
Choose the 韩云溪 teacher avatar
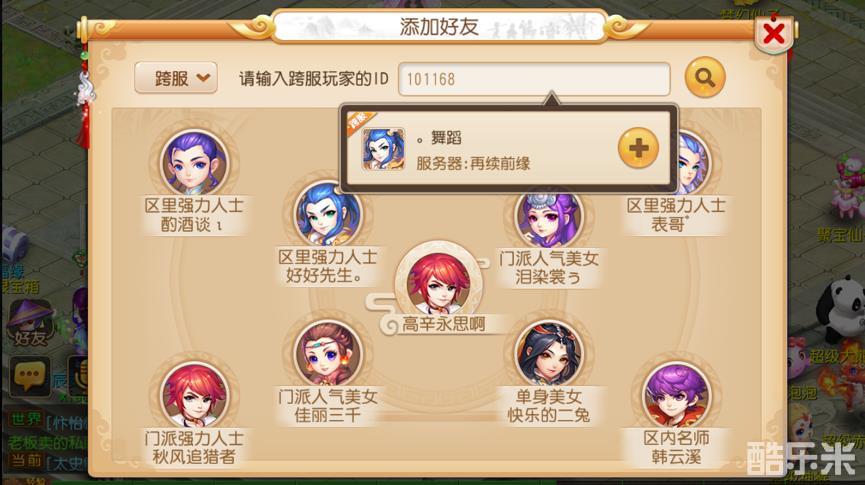click(x=676, y=395)
